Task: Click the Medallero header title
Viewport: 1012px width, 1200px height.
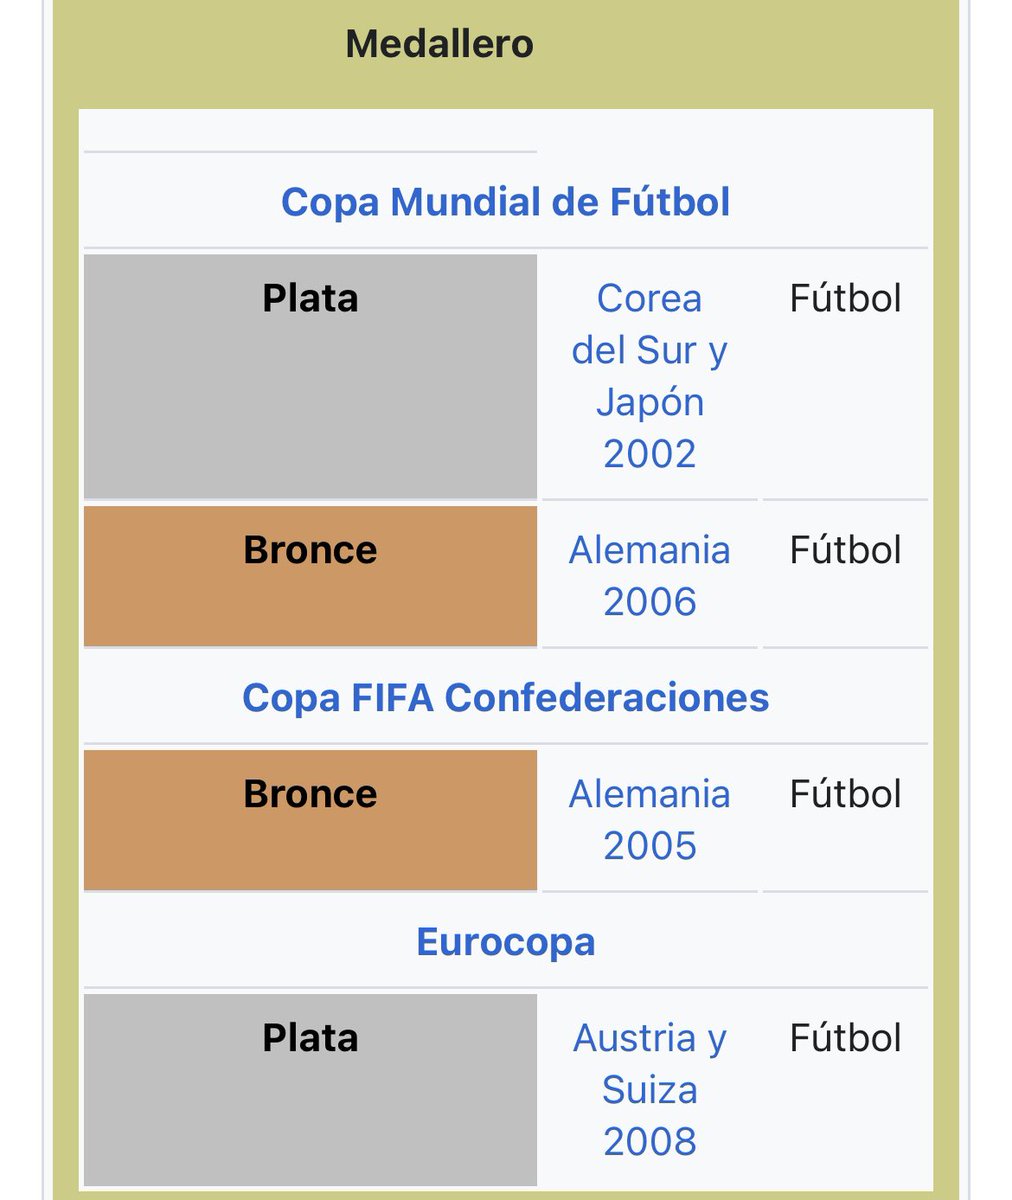Action: pos(439,44)
